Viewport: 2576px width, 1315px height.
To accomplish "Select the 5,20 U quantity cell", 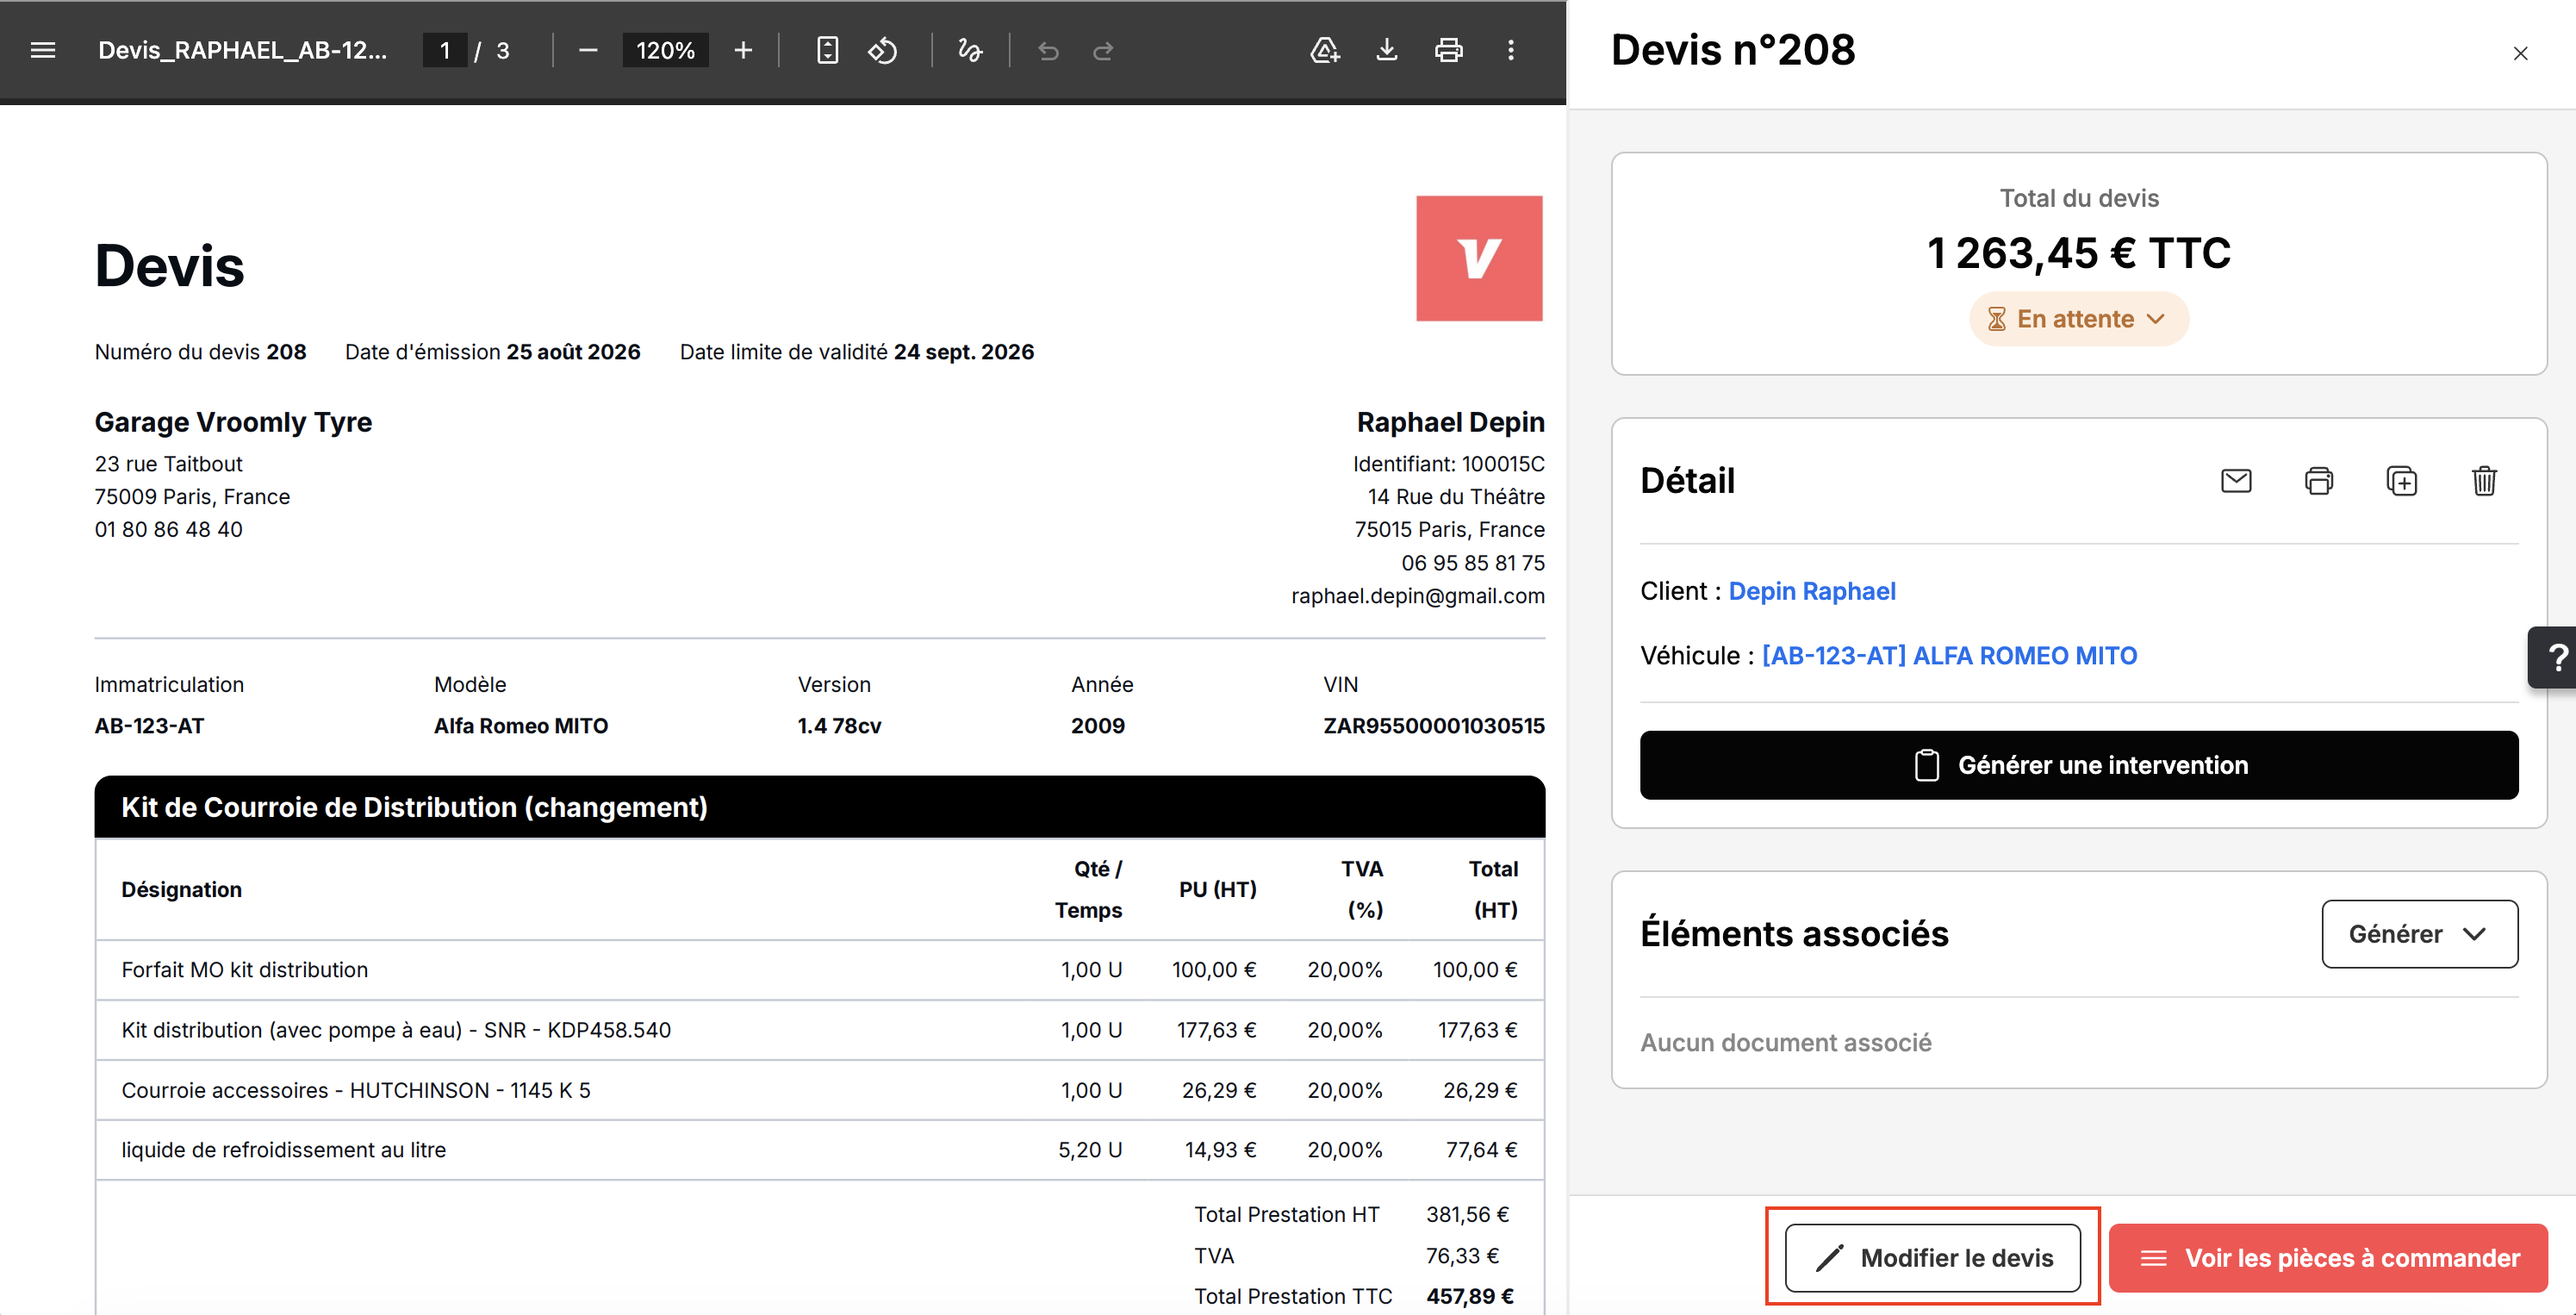I will point(1090,1150).
